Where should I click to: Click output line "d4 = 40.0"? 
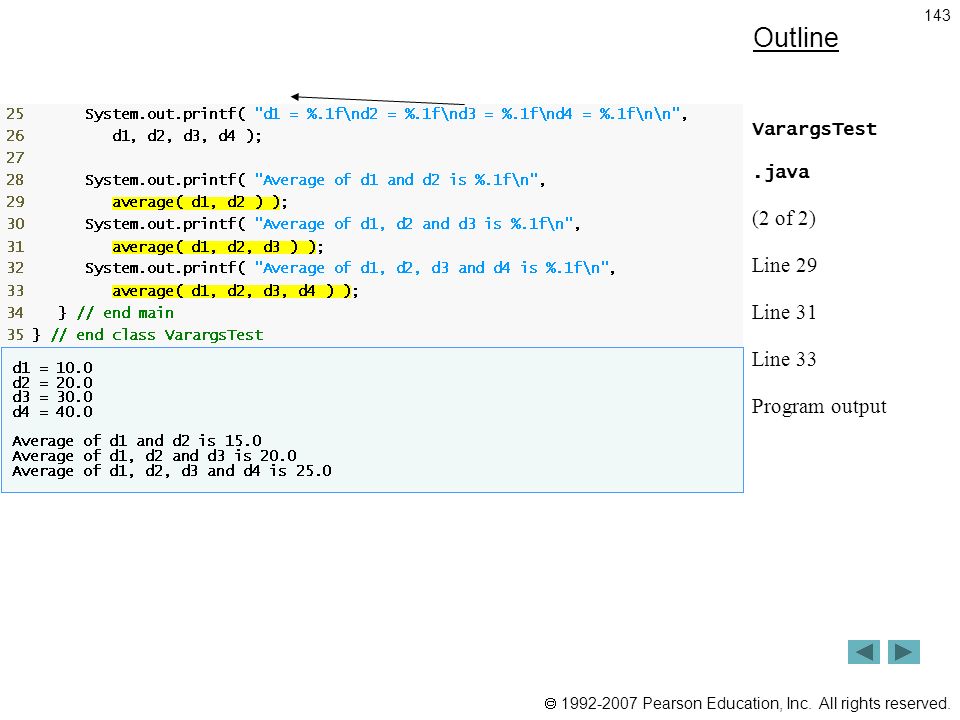click(53, 411)
